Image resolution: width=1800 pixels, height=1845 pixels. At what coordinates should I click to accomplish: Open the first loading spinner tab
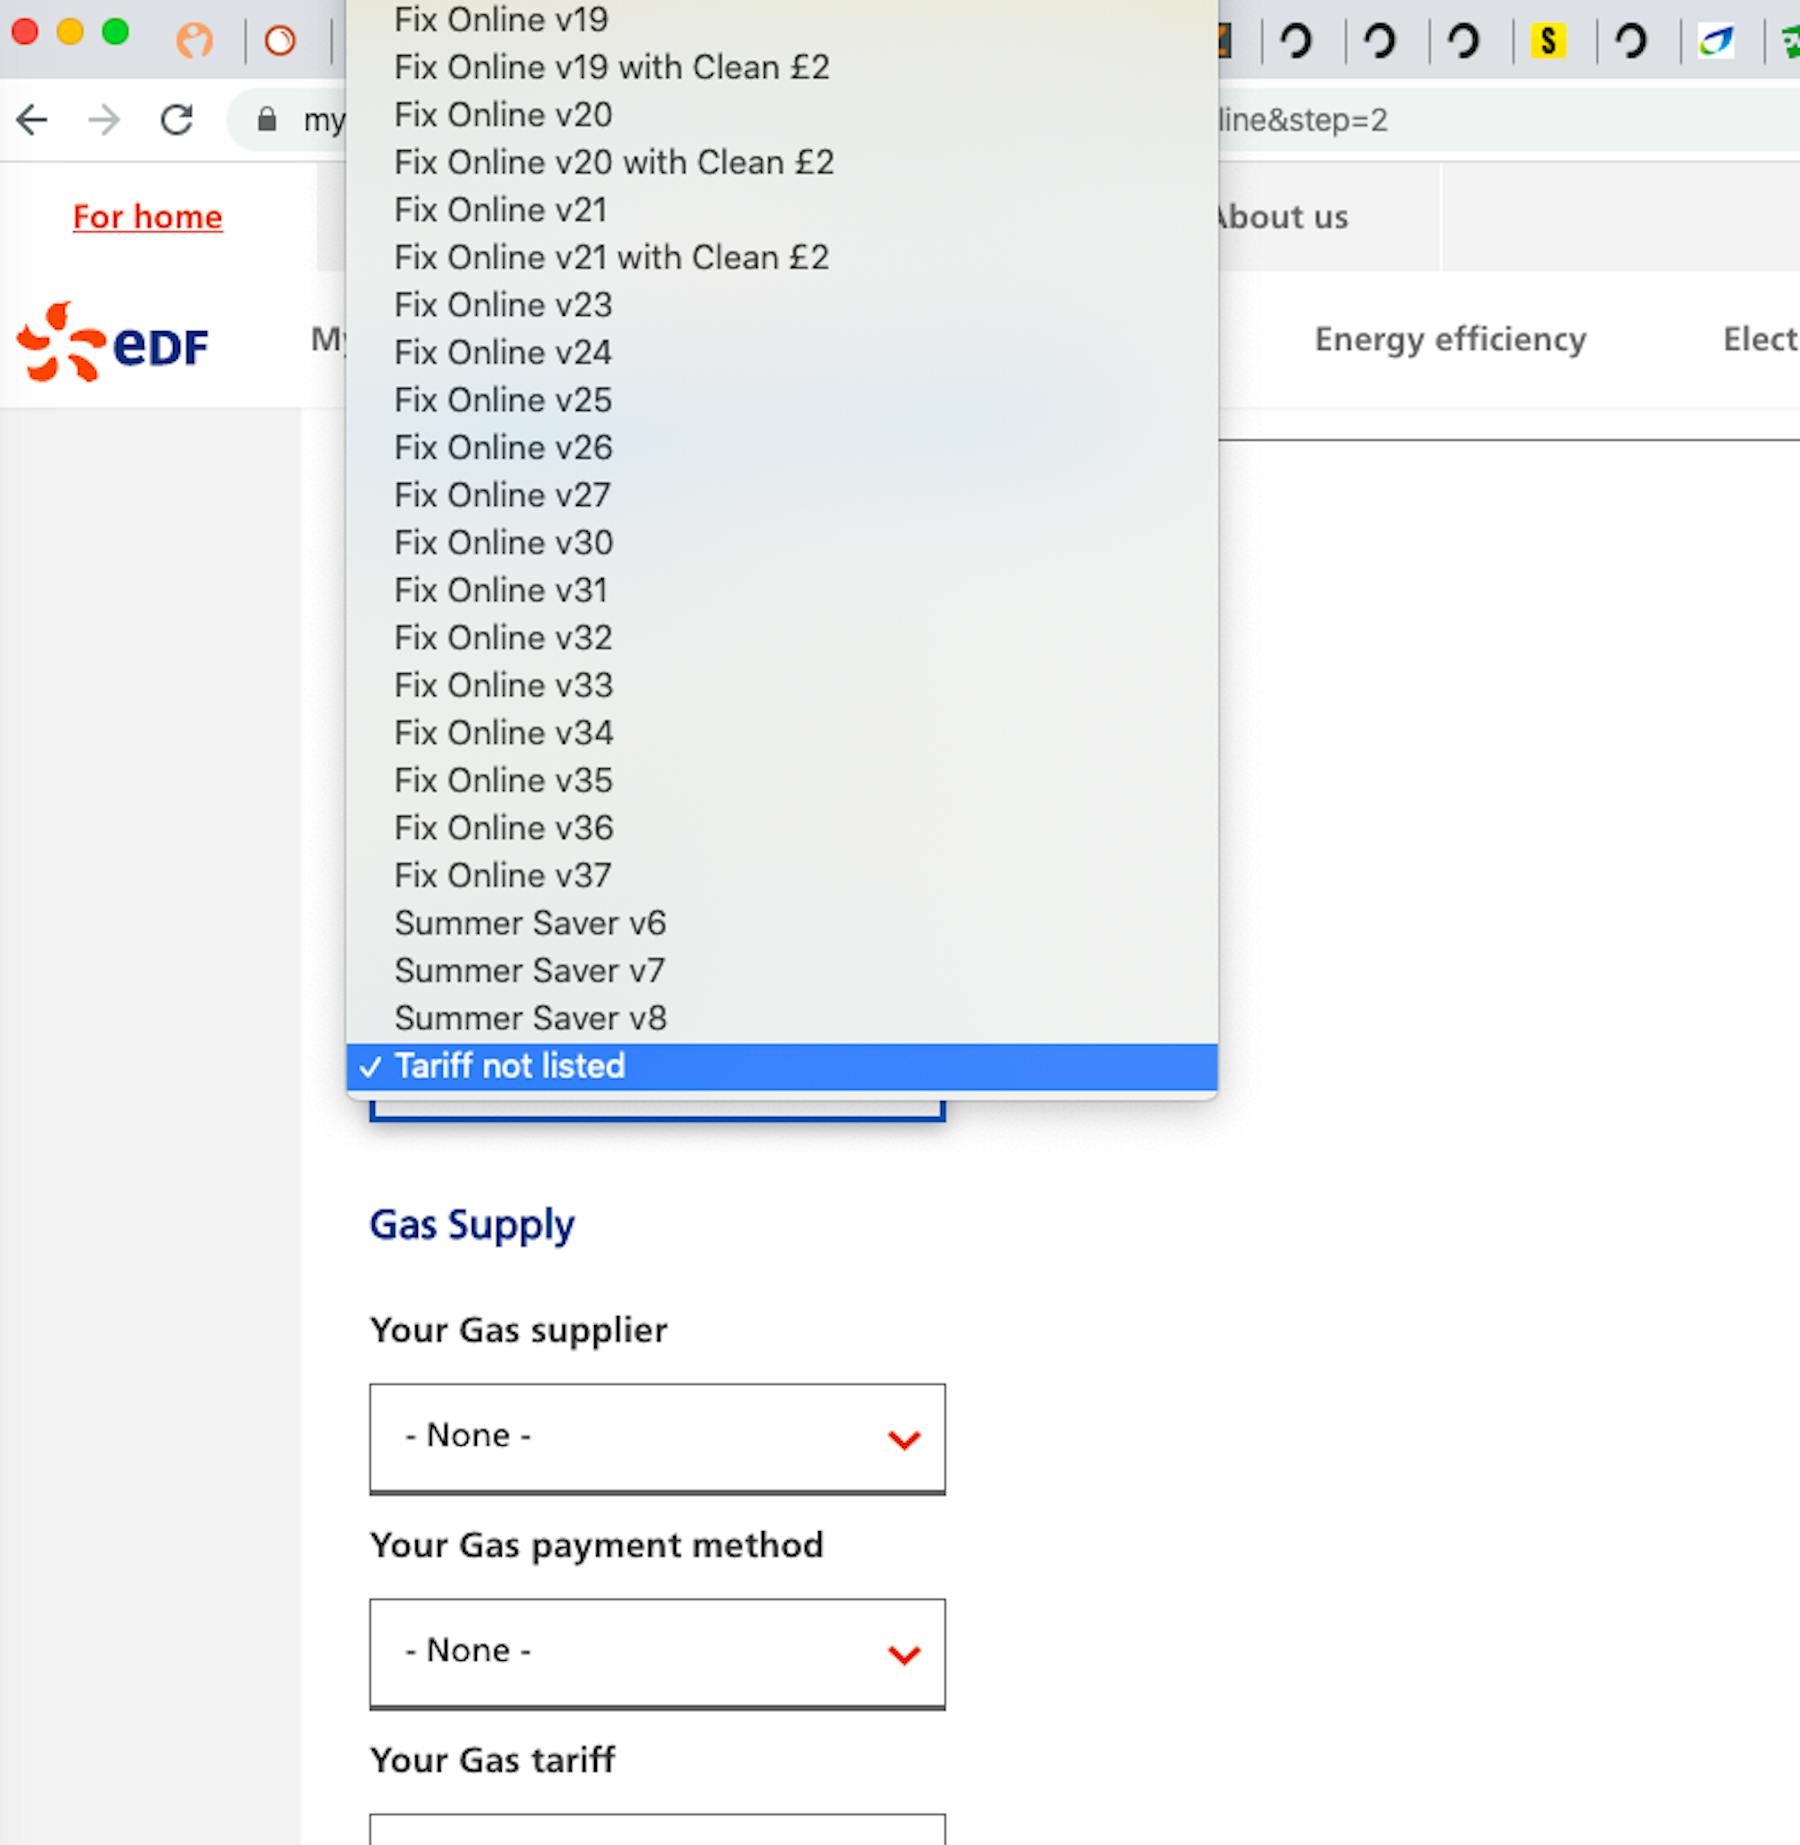1296,40
